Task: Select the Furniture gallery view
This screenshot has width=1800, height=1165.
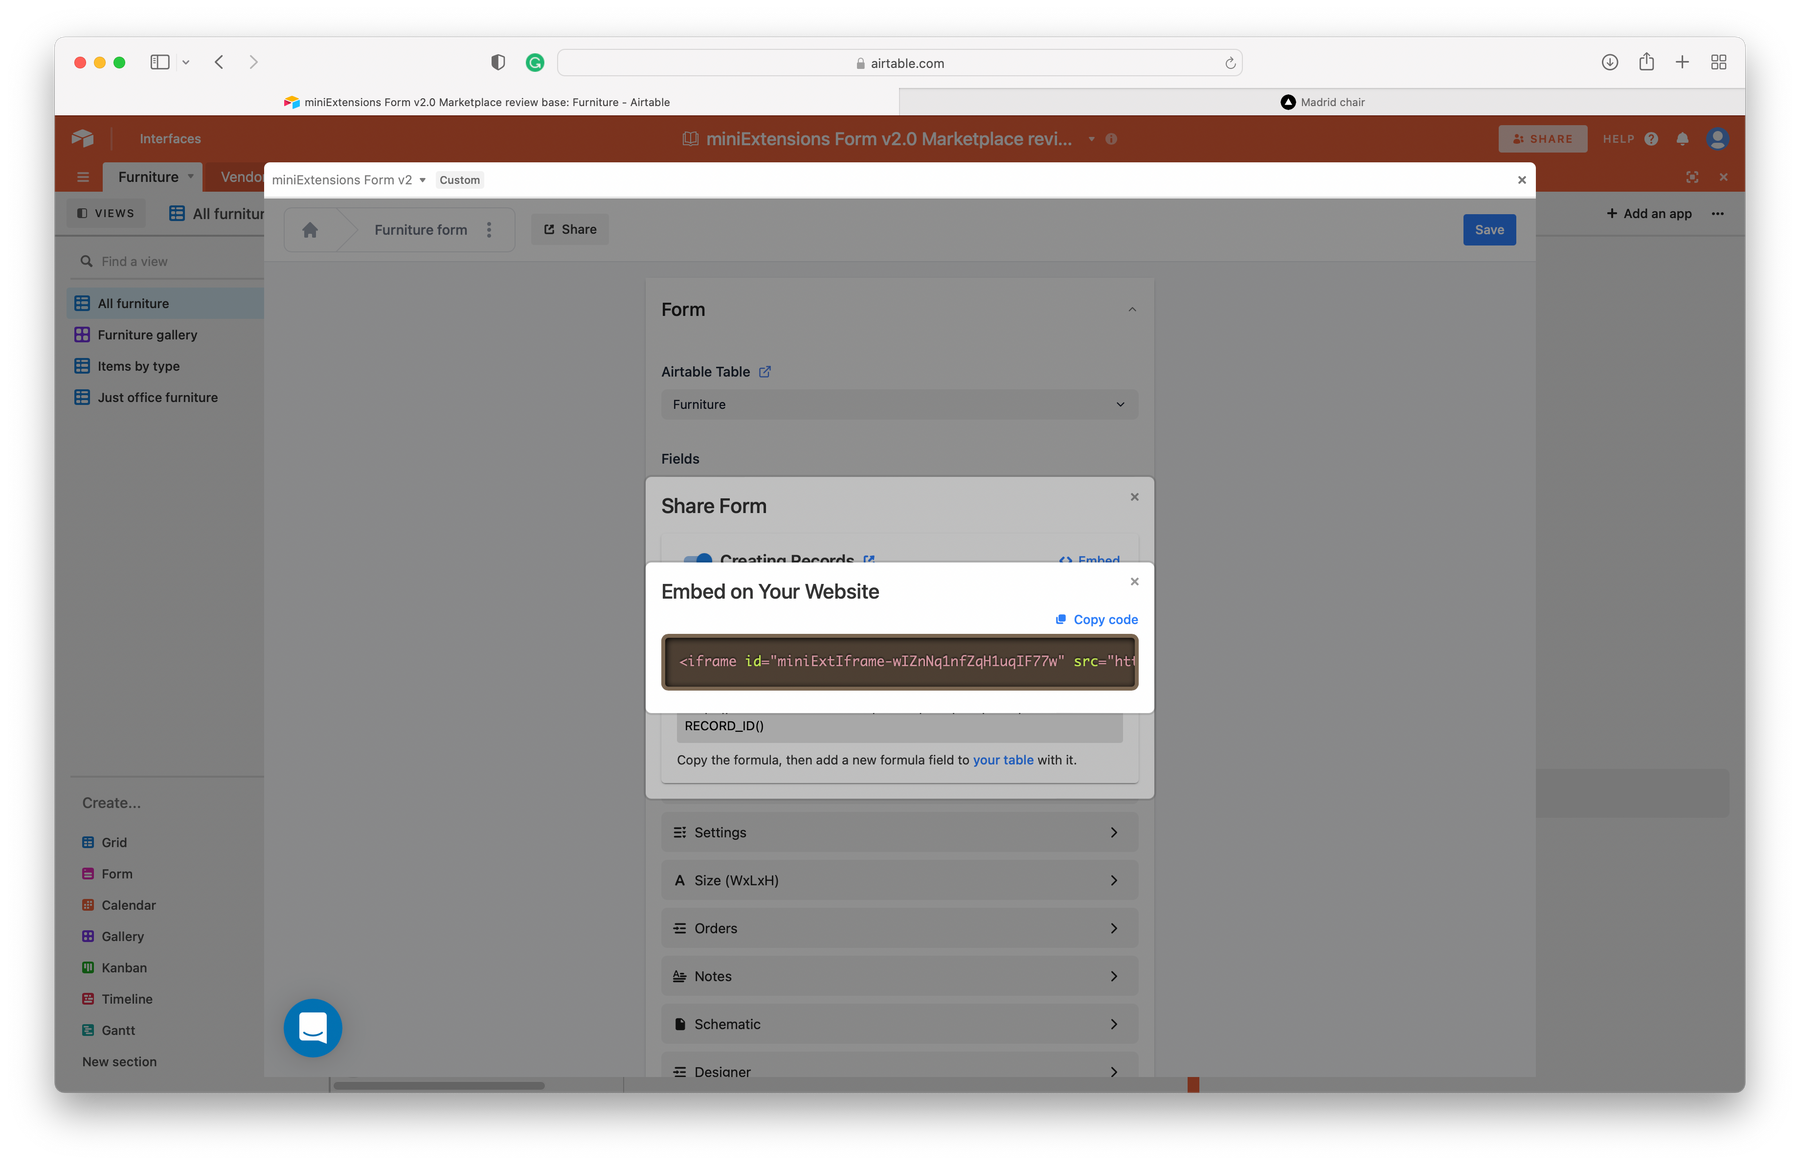Action: tap(166, 335)
